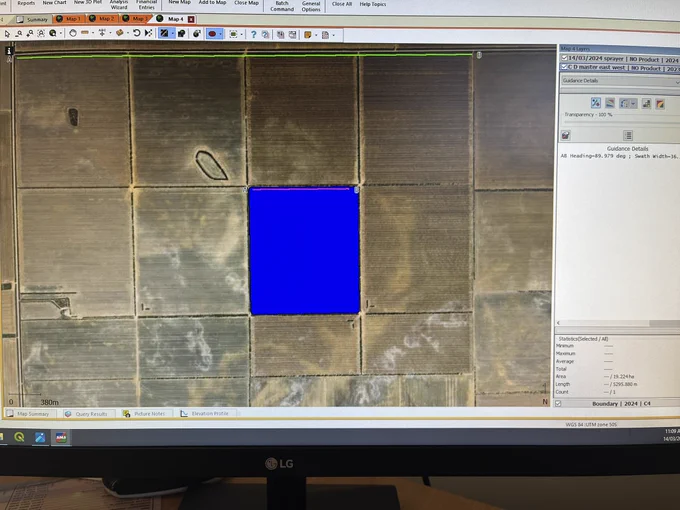Click the Analysis Wizard button

pyautogui.click(x=119, y=4)
